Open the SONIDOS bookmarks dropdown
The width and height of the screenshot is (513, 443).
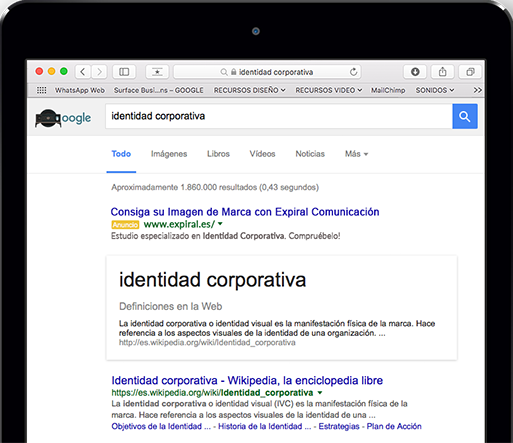click(435, 90)
